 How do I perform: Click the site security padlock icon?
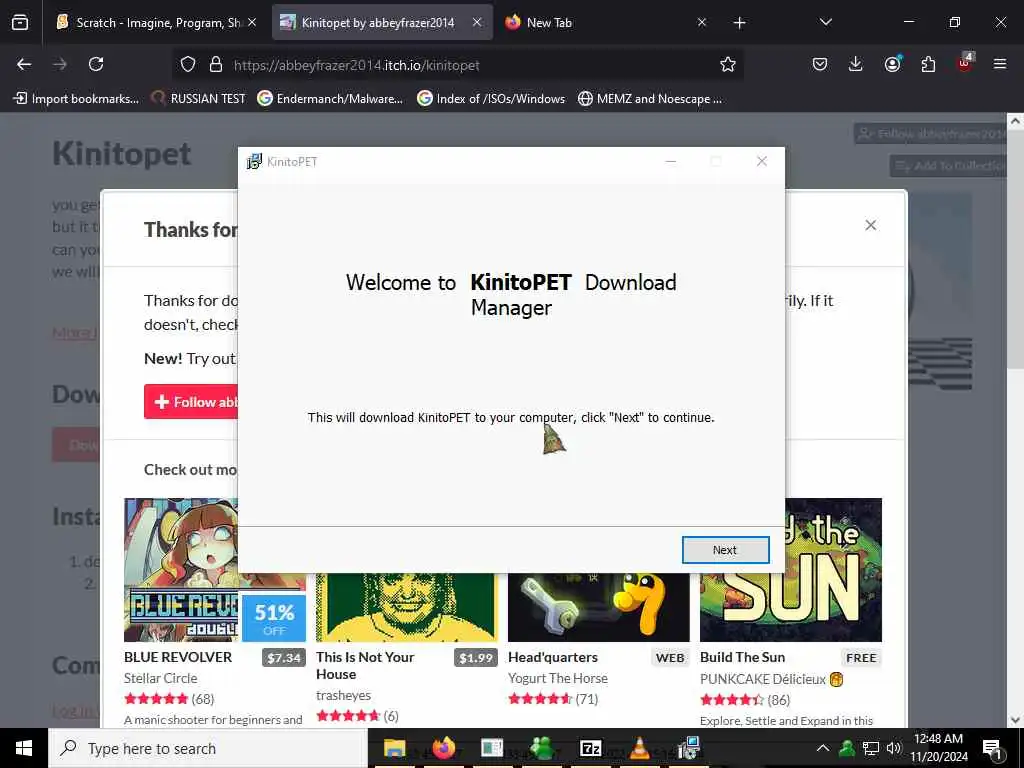(x=216, y=65)
